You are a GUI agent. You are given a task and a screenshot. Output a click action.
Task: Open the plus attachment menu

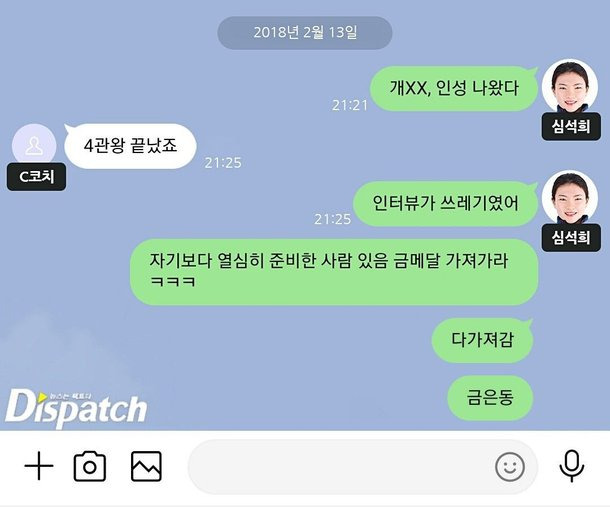pos(39,466)
